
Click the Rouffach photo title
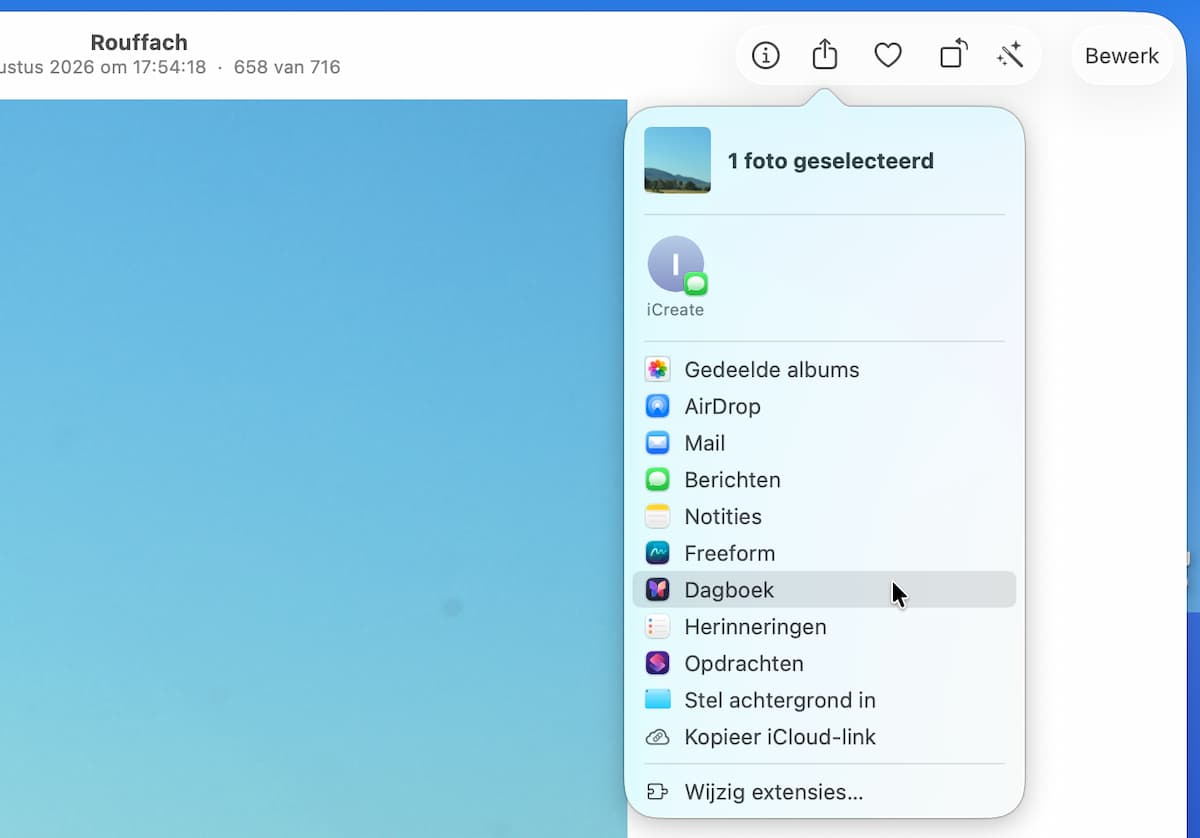(x=139, y=42)
